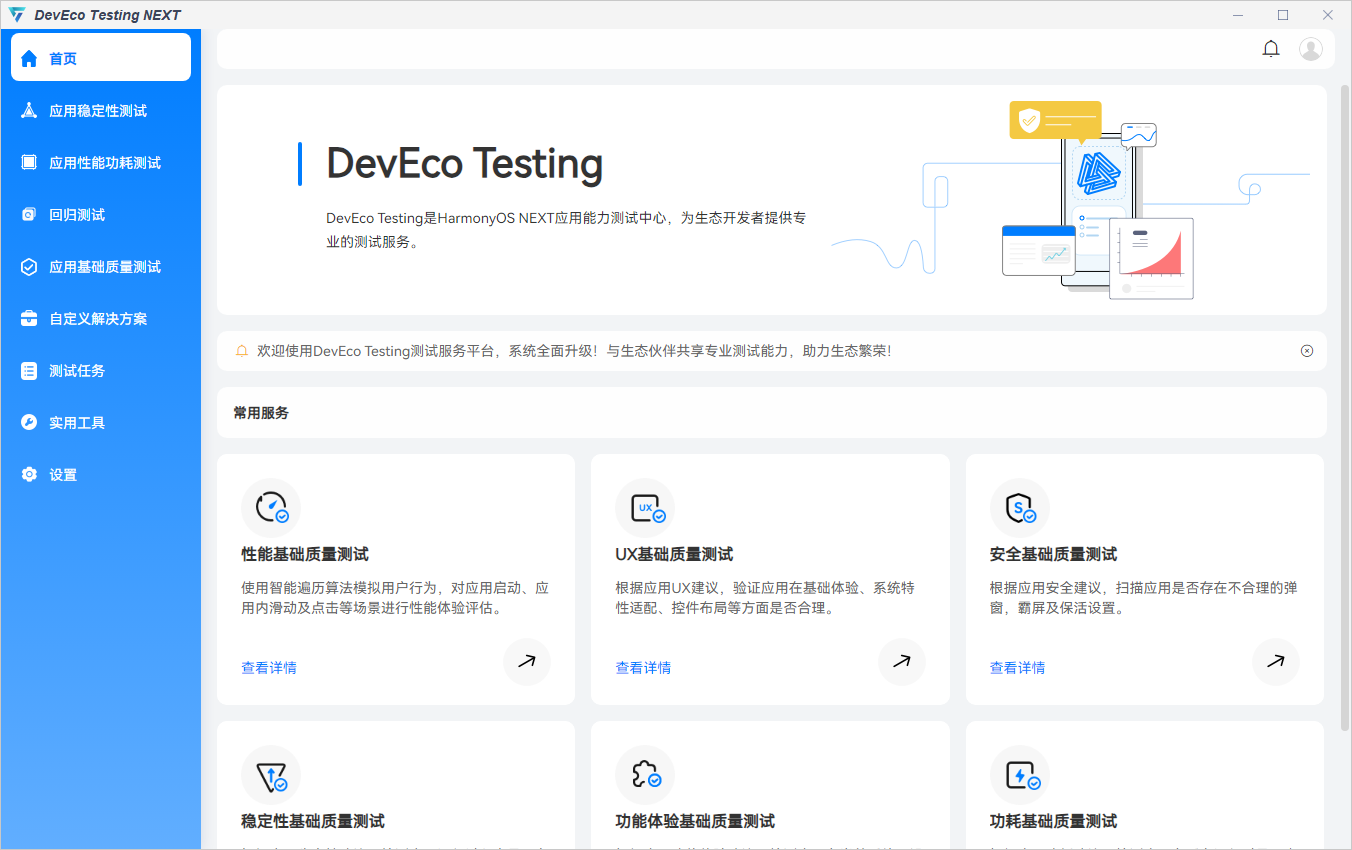Viewport: 1352px width, 850px height.
Task: Open 测试任务 list in the sidebar
Action: click(x=101, y=371)
